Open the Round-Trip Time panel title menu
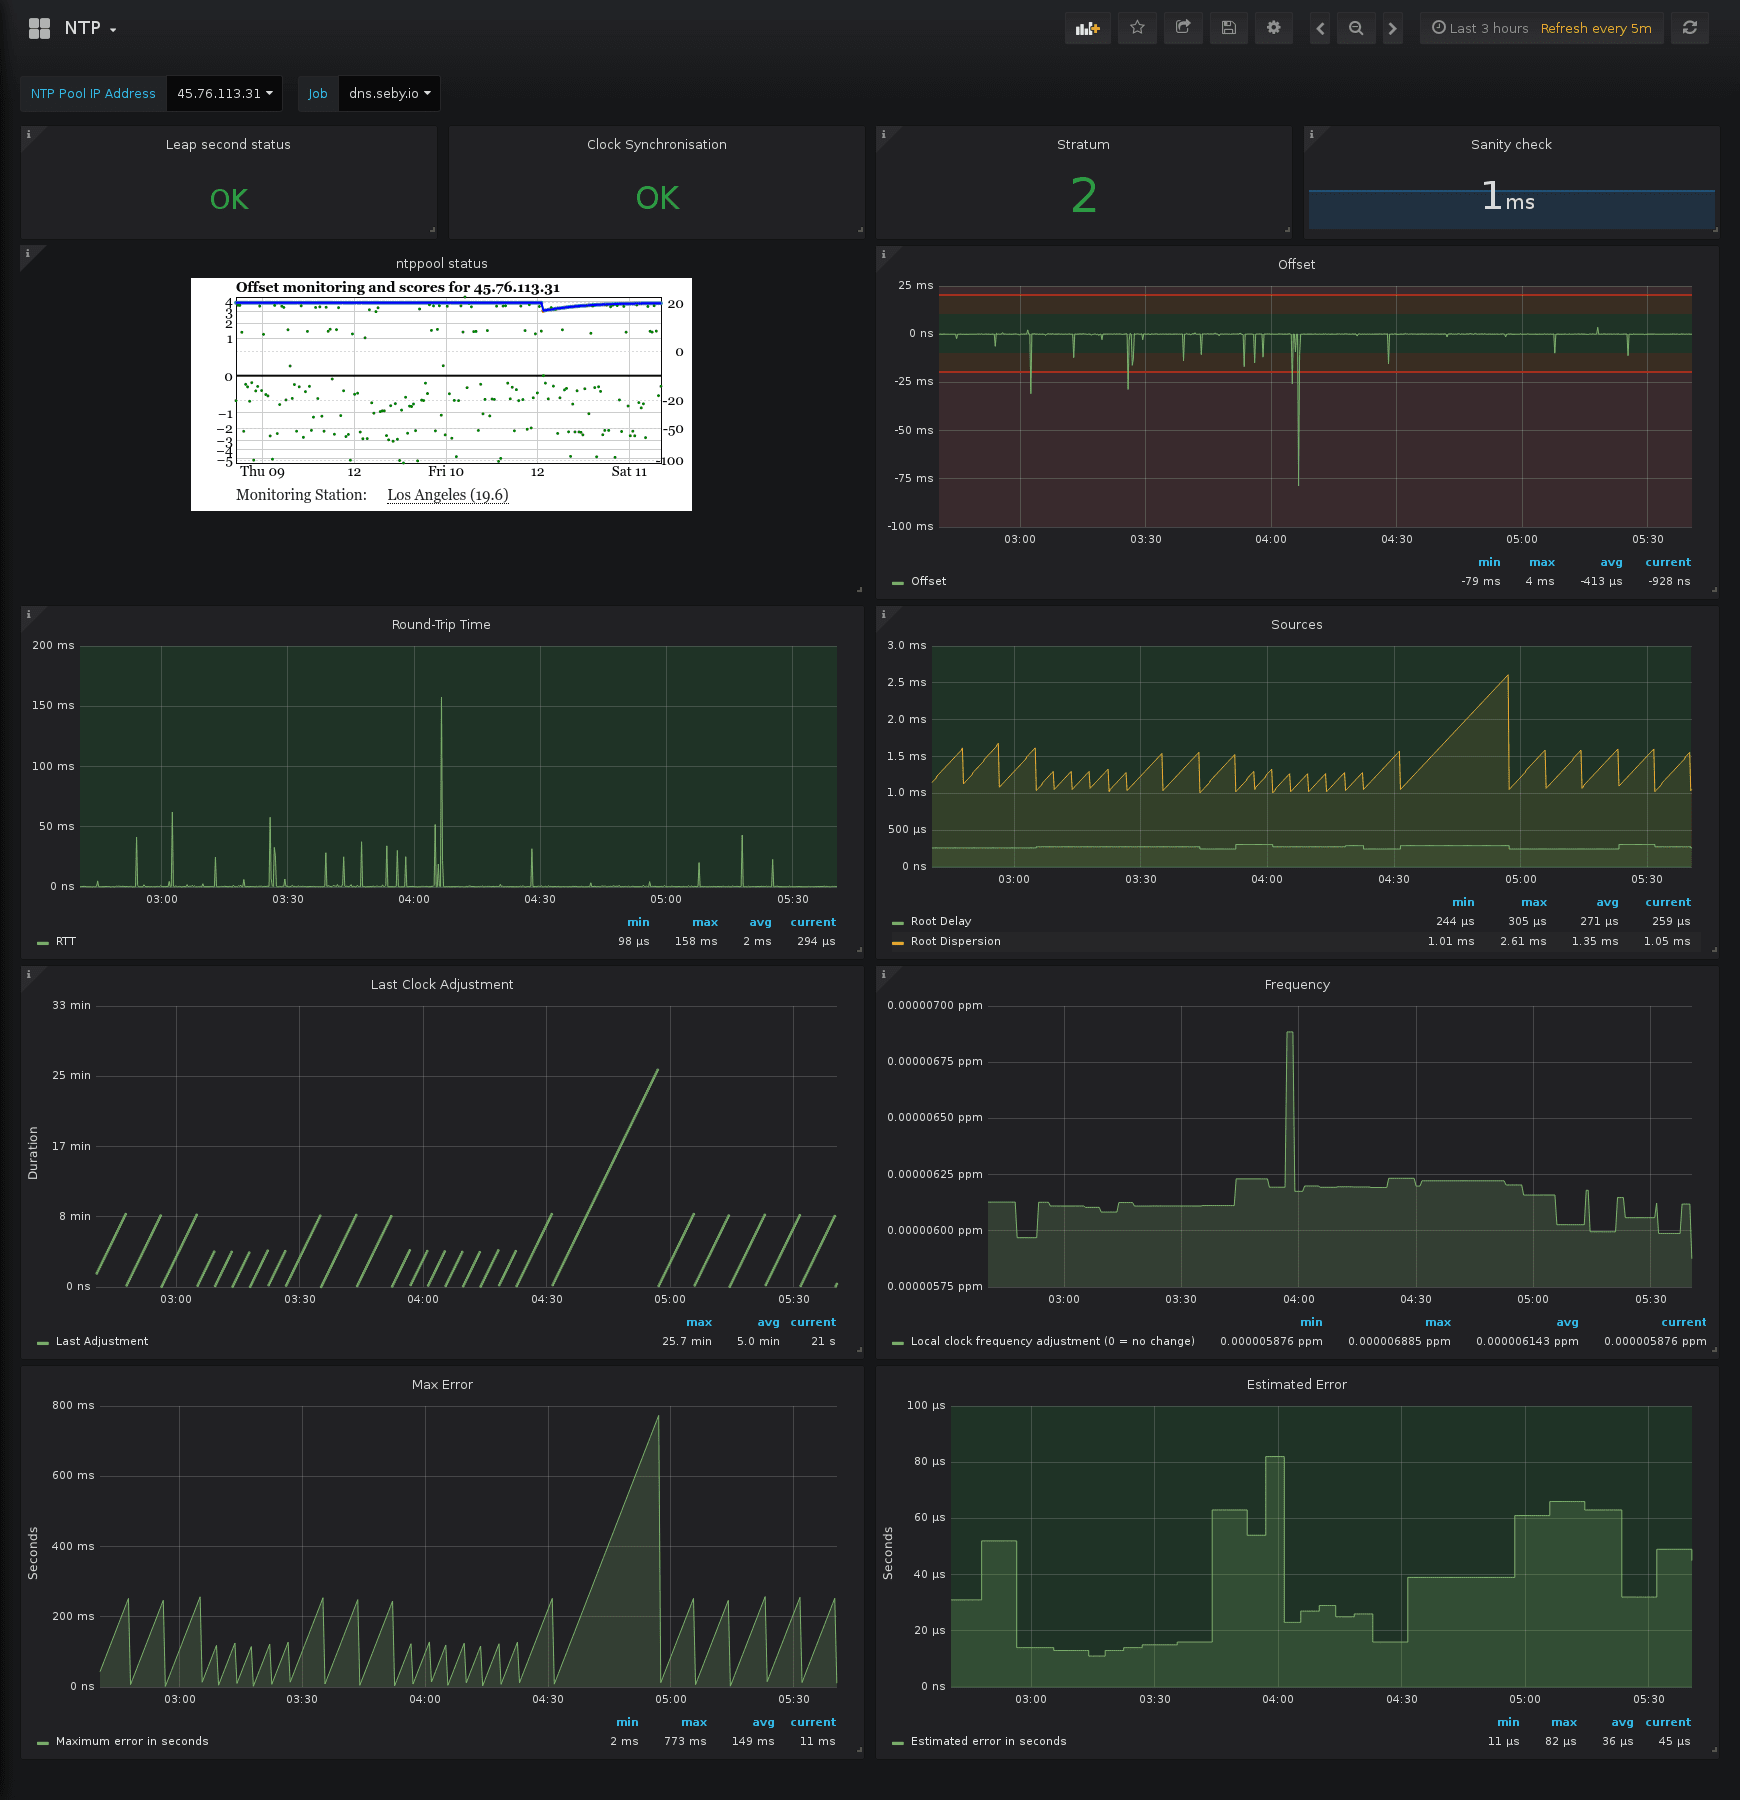Screen dimensions: 1740x1800 pos(441,624)
